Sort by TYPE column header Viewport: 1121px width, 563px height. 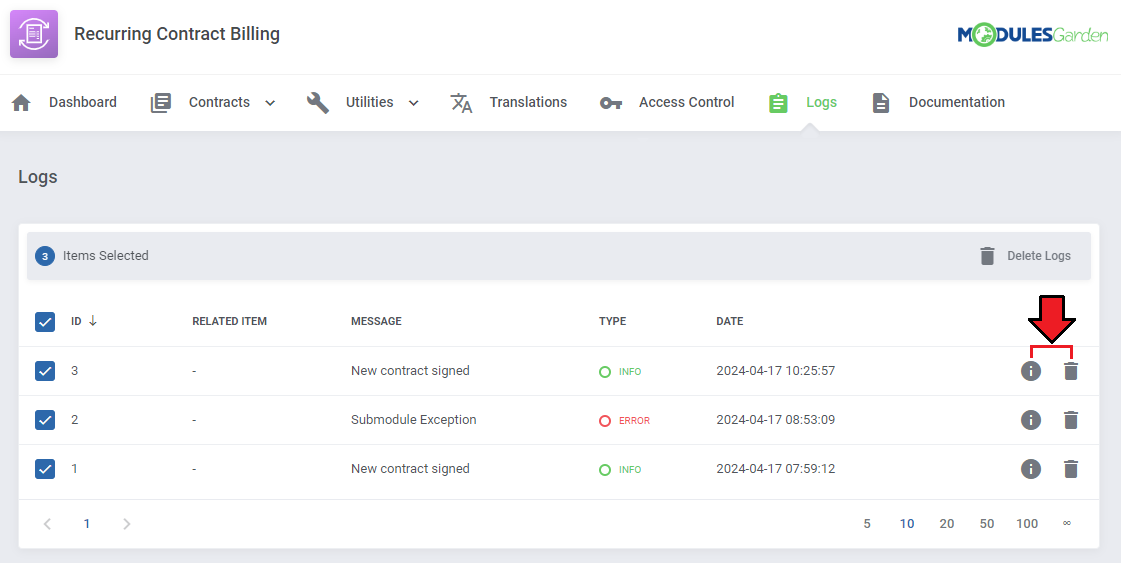[613, 321]
